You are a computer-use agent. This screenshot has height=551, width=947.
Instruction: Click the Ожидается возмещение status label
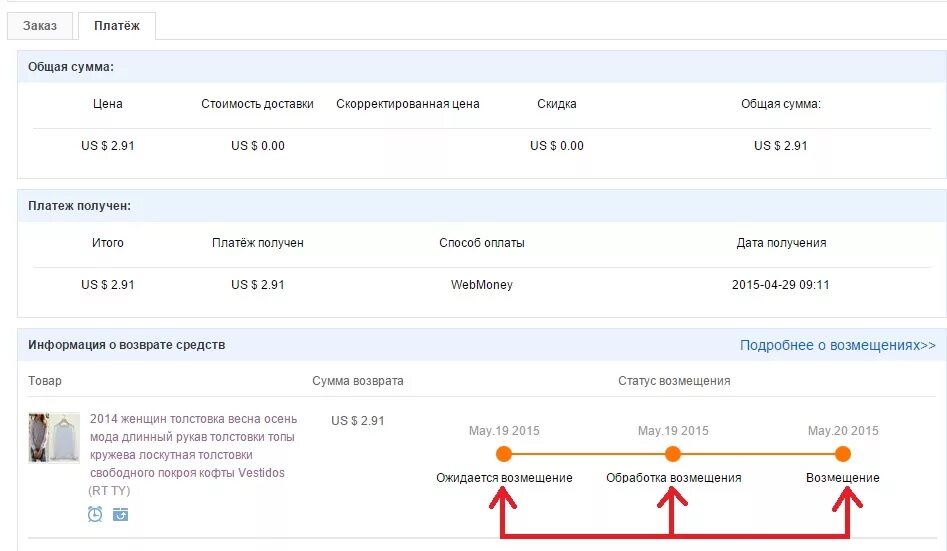click(x=504, y=478)
